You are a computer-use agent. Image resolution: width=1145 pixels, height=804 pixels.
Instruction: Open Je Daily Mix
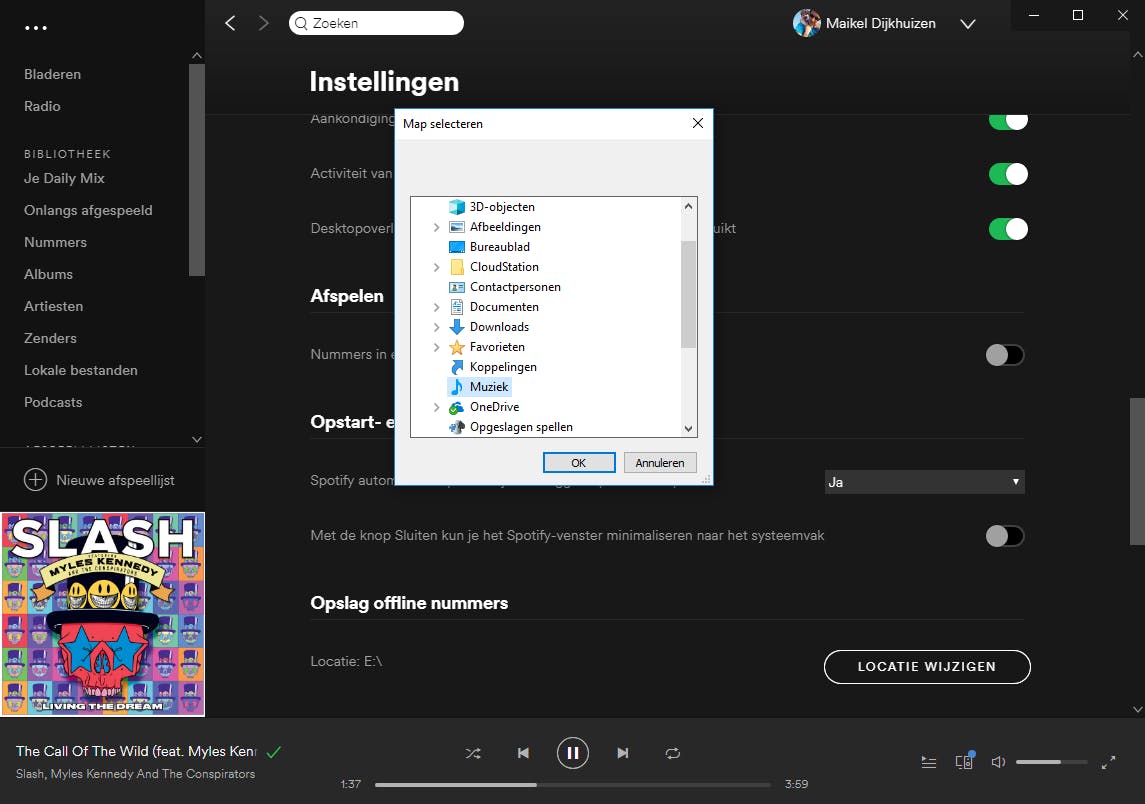64,178
